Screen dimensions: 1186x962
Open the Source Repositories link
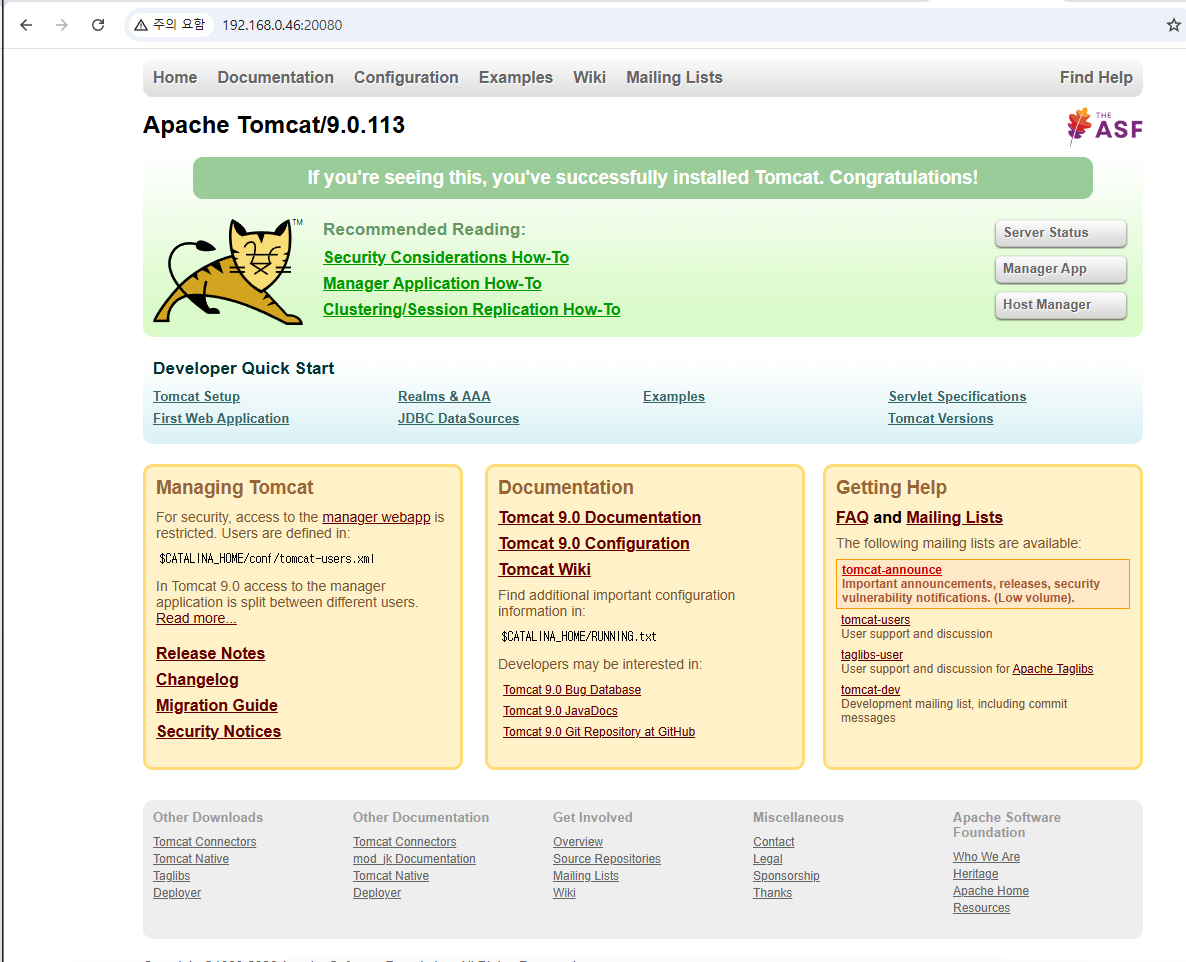607,859
